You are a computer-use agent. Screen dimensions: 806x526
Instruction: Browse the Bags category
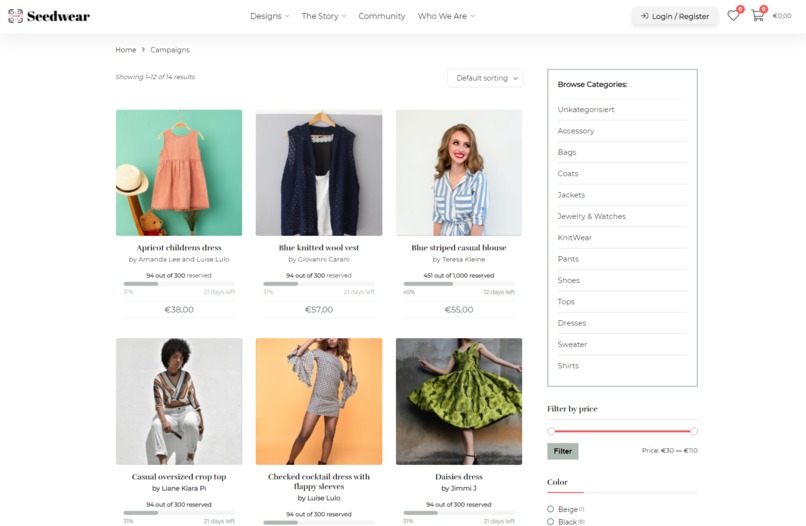(567, 152)
